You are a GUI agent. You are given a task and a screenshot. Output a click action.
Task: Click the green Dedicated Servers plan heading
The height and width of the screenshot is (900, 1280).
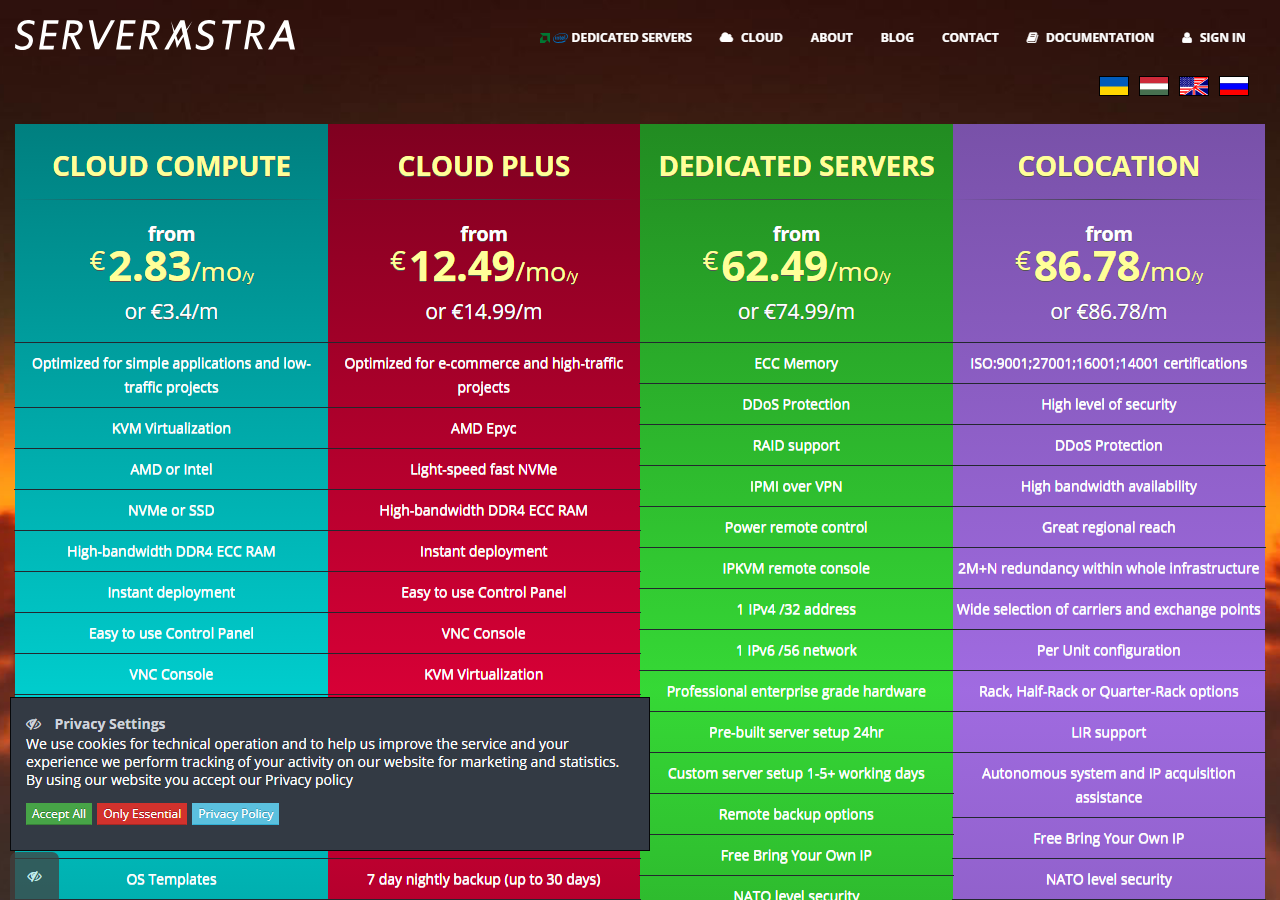pos(797,166)
